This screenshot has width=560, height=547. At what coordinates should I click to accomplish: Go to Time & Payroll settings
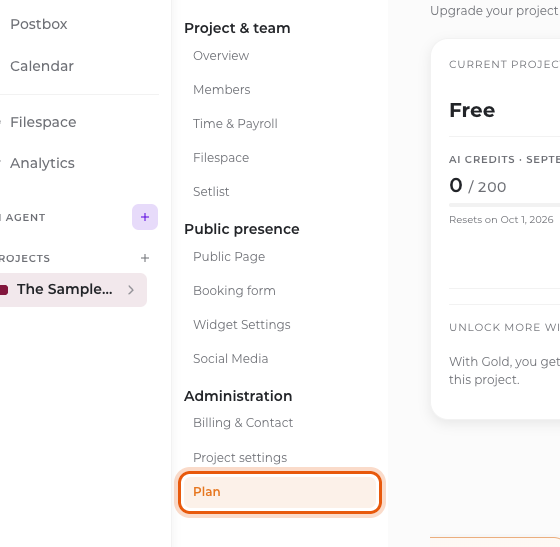coord(235,124)
